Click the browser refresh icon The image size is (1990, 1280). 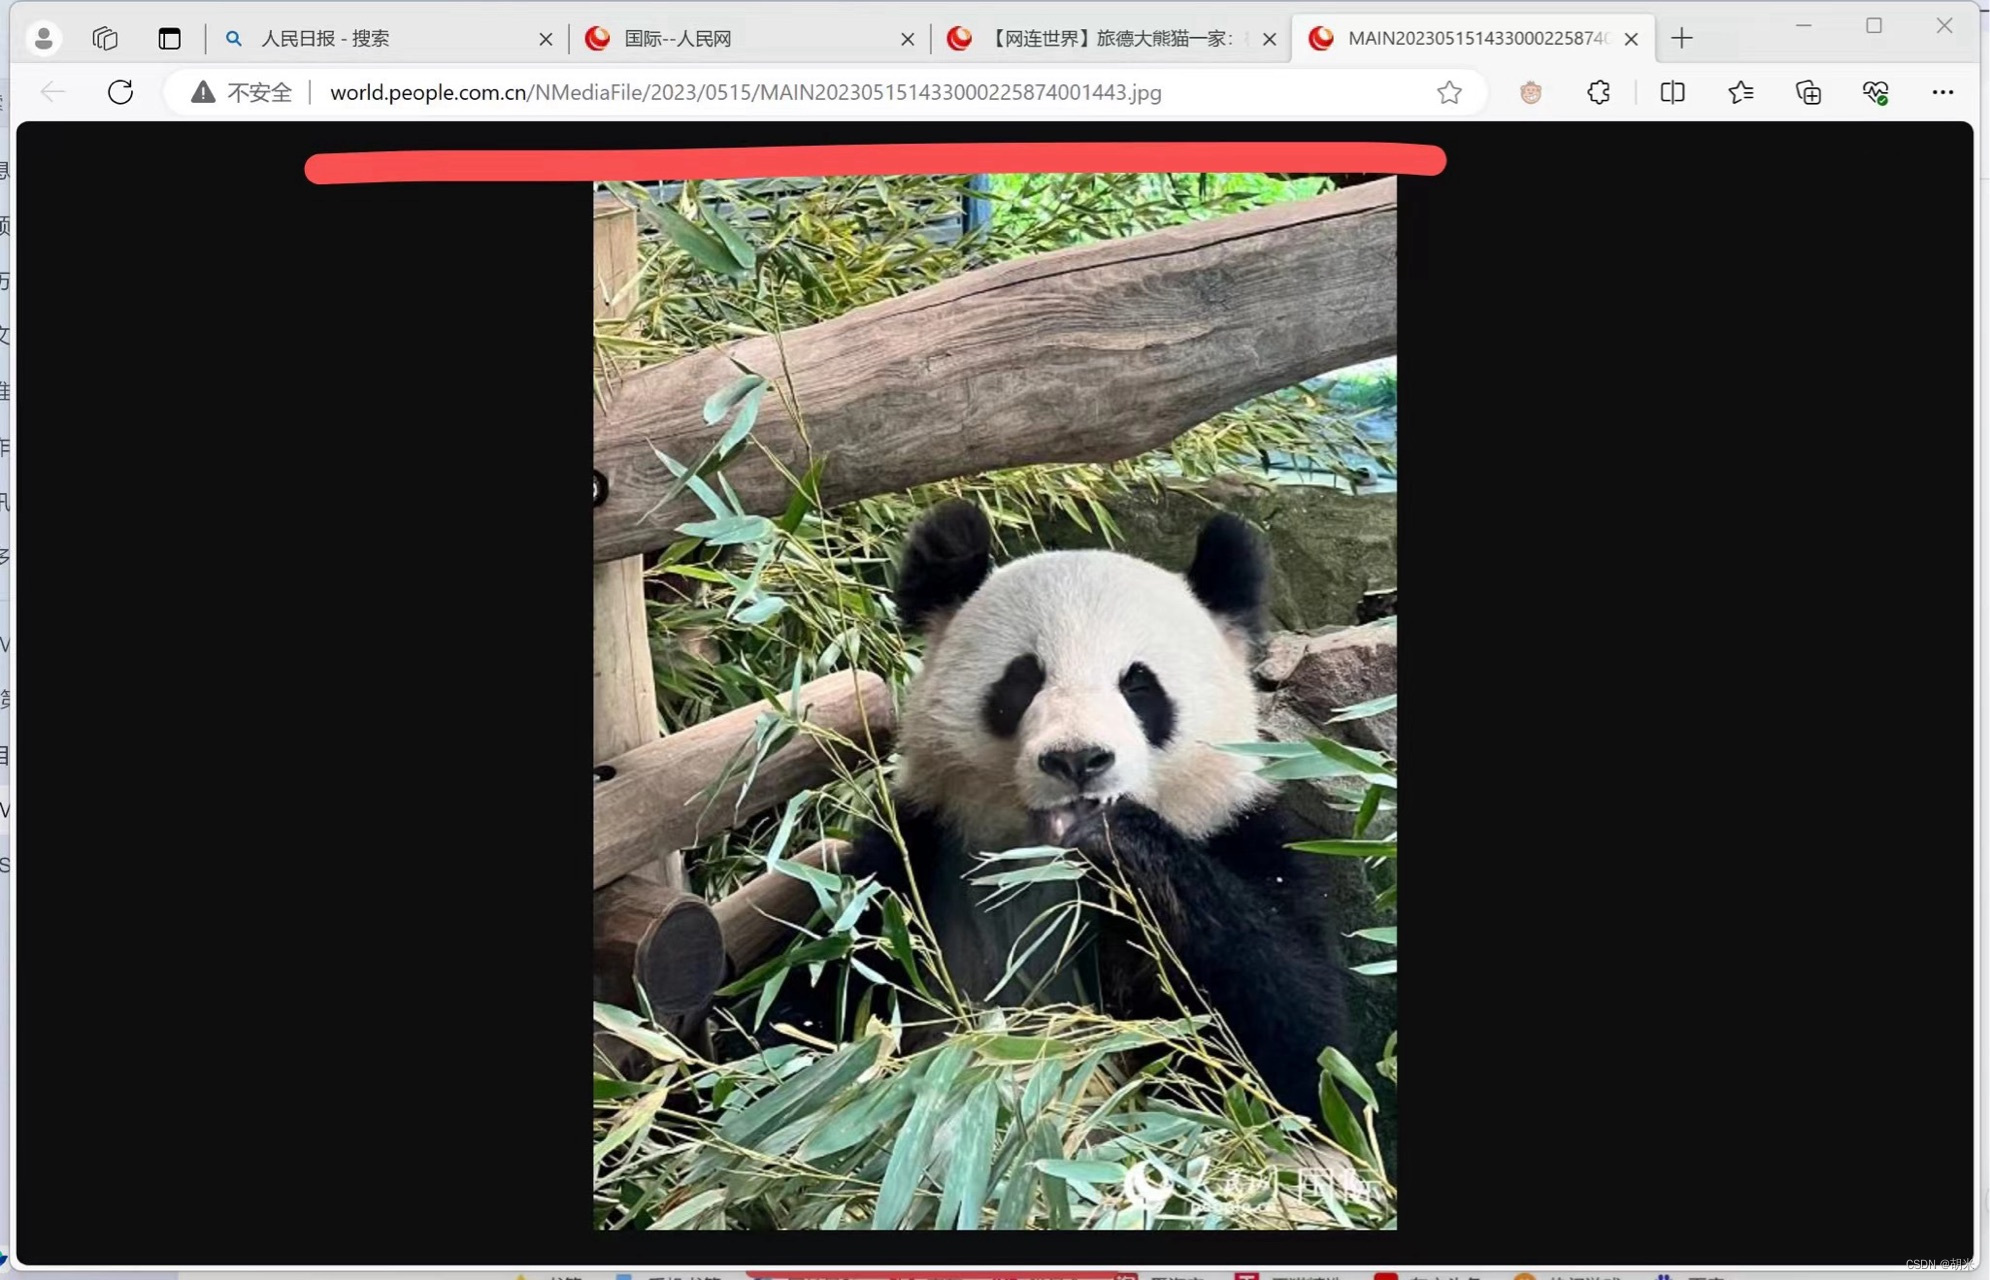[x=120, y=92]
